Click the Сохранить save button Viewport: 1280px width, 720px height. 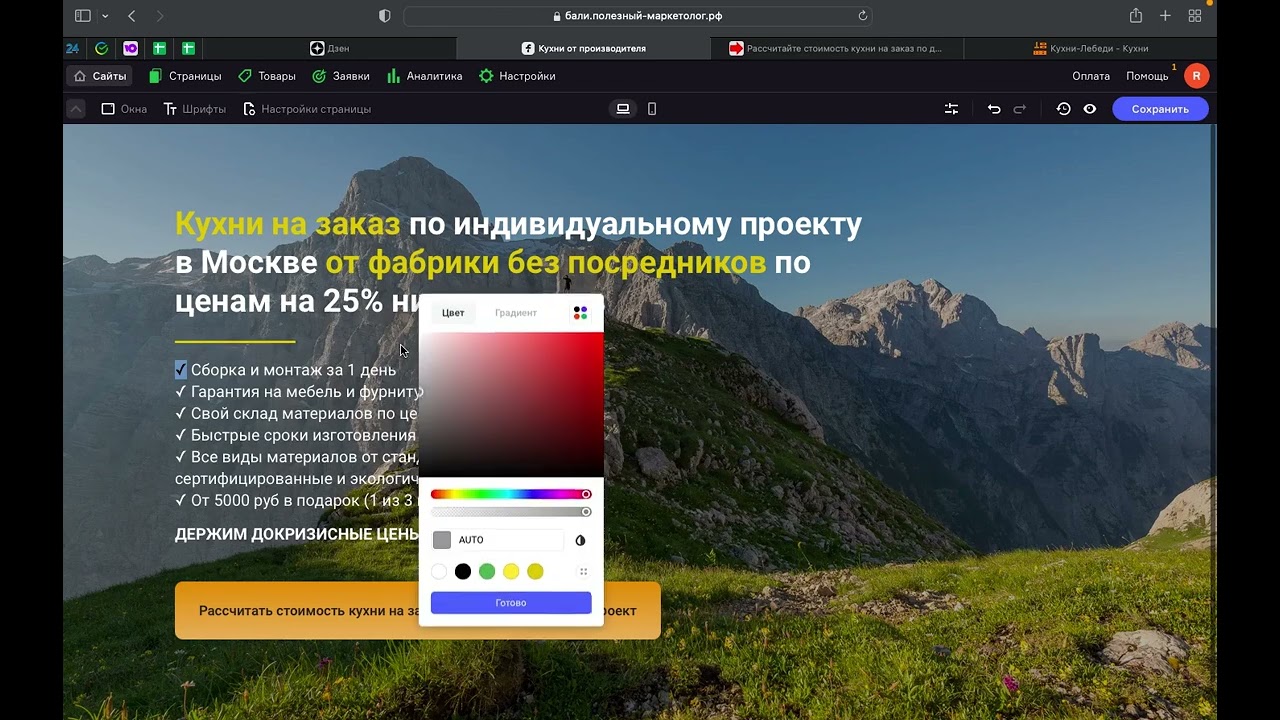point(1160,109)
